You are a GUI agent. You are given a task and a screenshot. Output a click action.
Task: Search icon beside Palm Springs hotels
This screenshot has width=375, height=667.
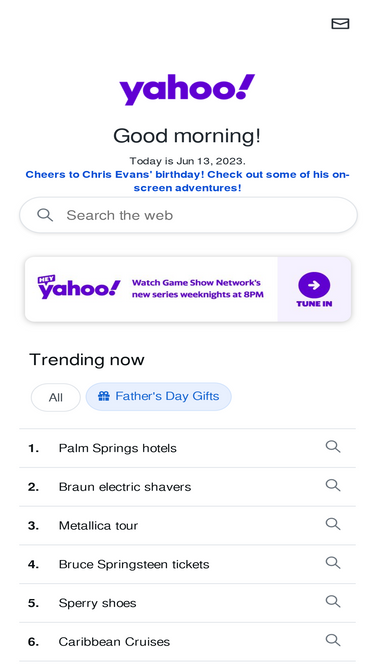(x=333, y=447)
